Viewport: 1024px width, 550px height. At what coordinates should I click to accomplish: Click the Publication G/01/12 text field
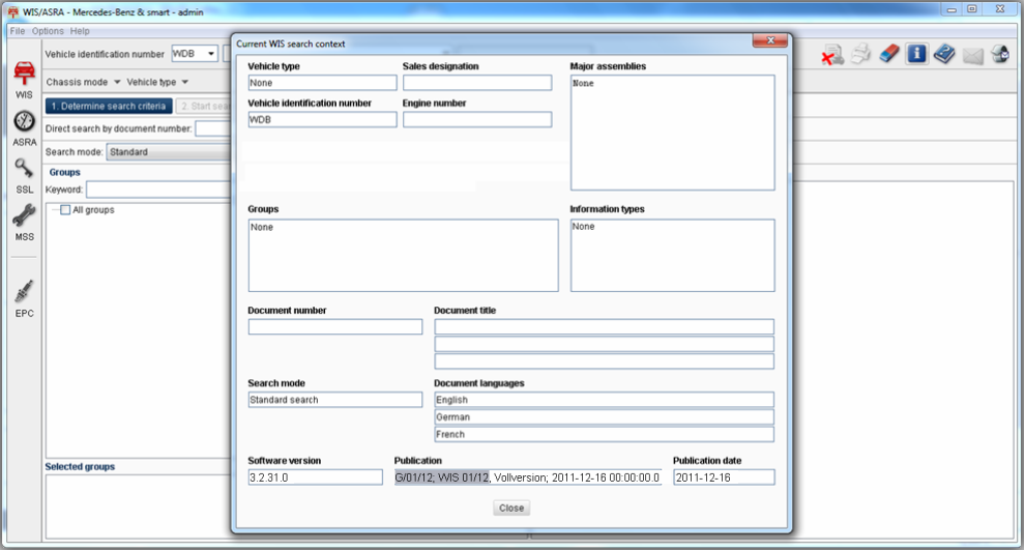(528, 477)
